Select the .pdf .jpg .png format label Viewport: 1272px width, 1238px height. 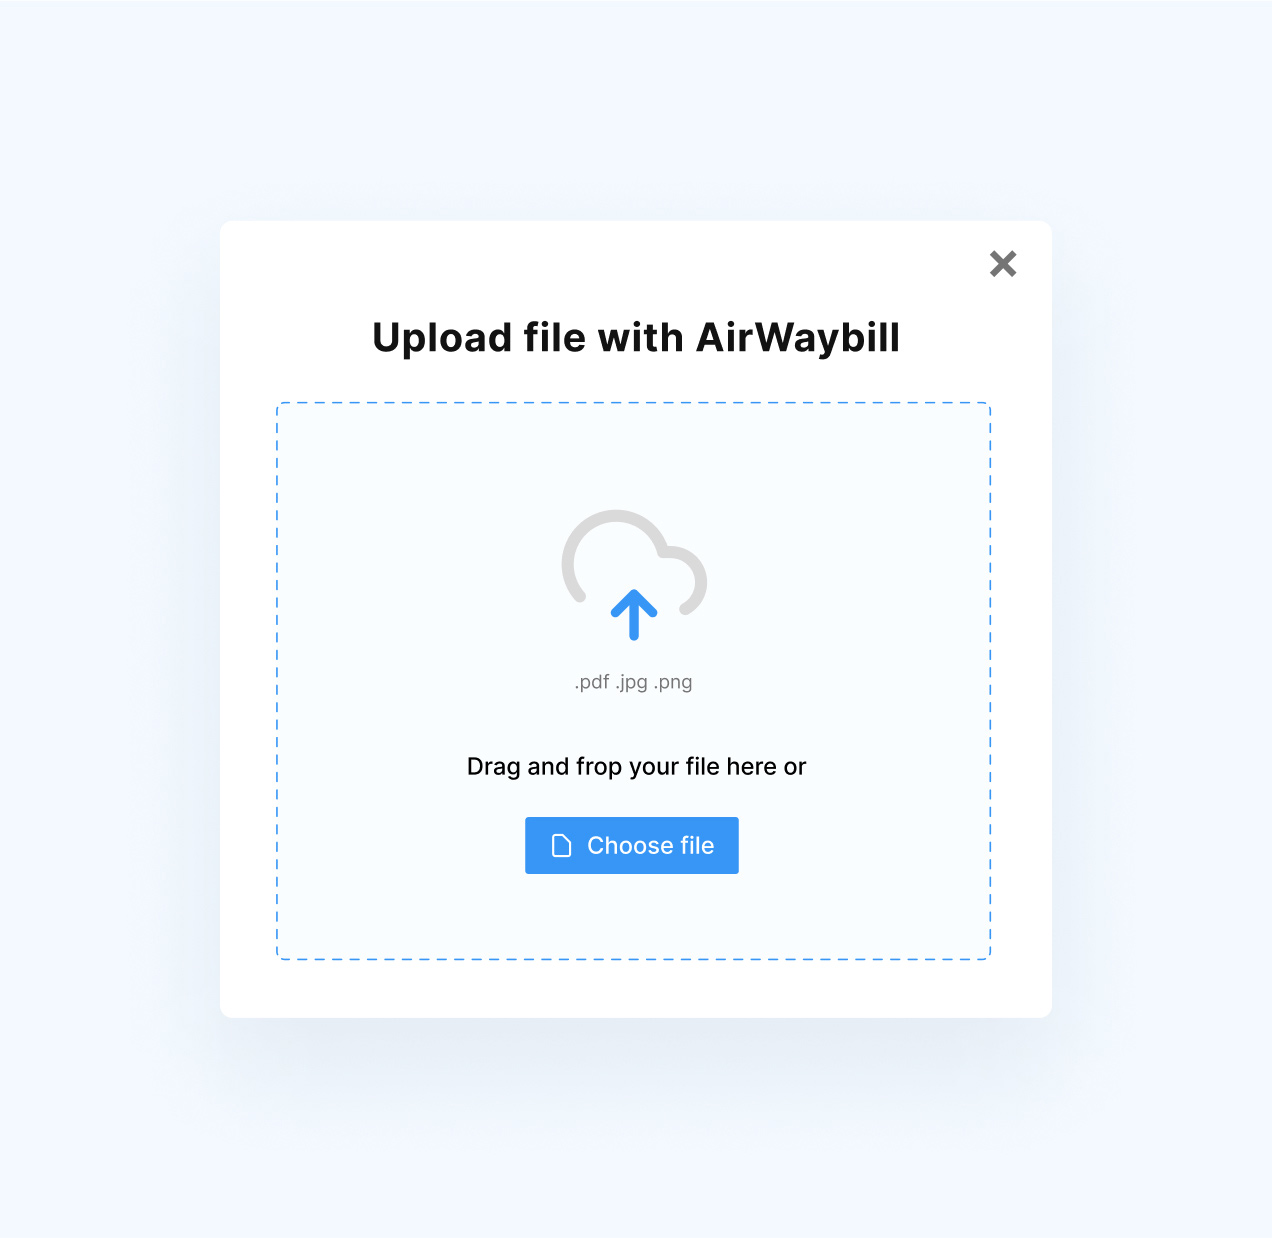tap(633, 682)
